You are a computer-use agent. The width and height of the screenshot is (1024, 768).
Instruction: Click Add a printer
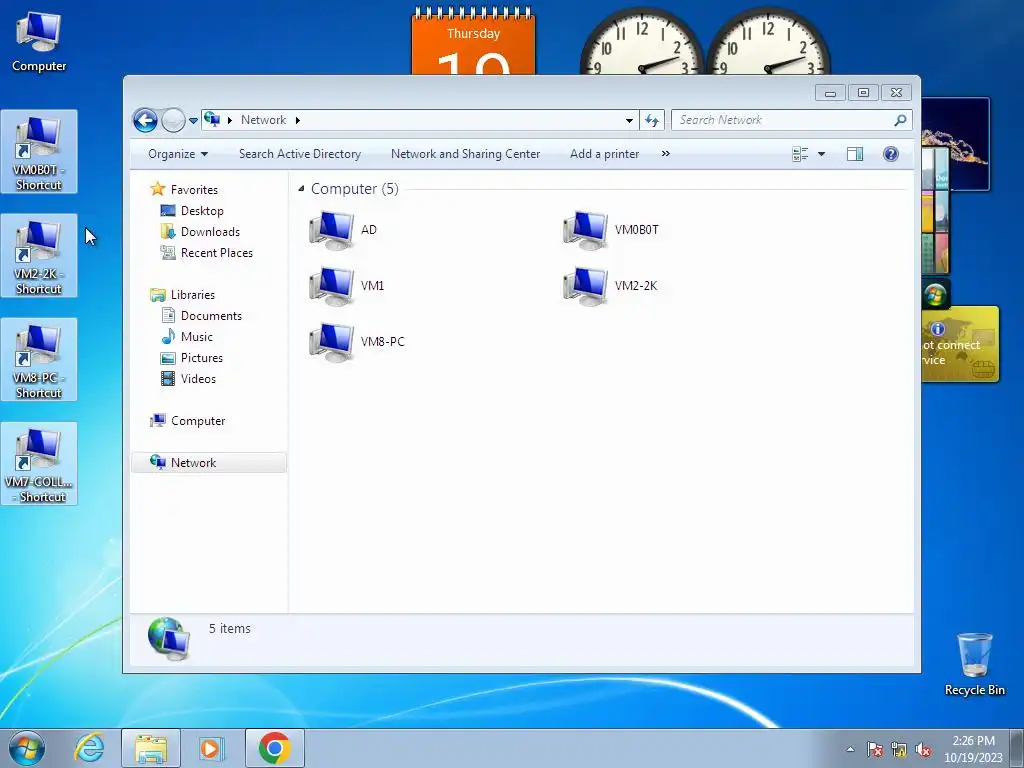(x=604, y=154)
